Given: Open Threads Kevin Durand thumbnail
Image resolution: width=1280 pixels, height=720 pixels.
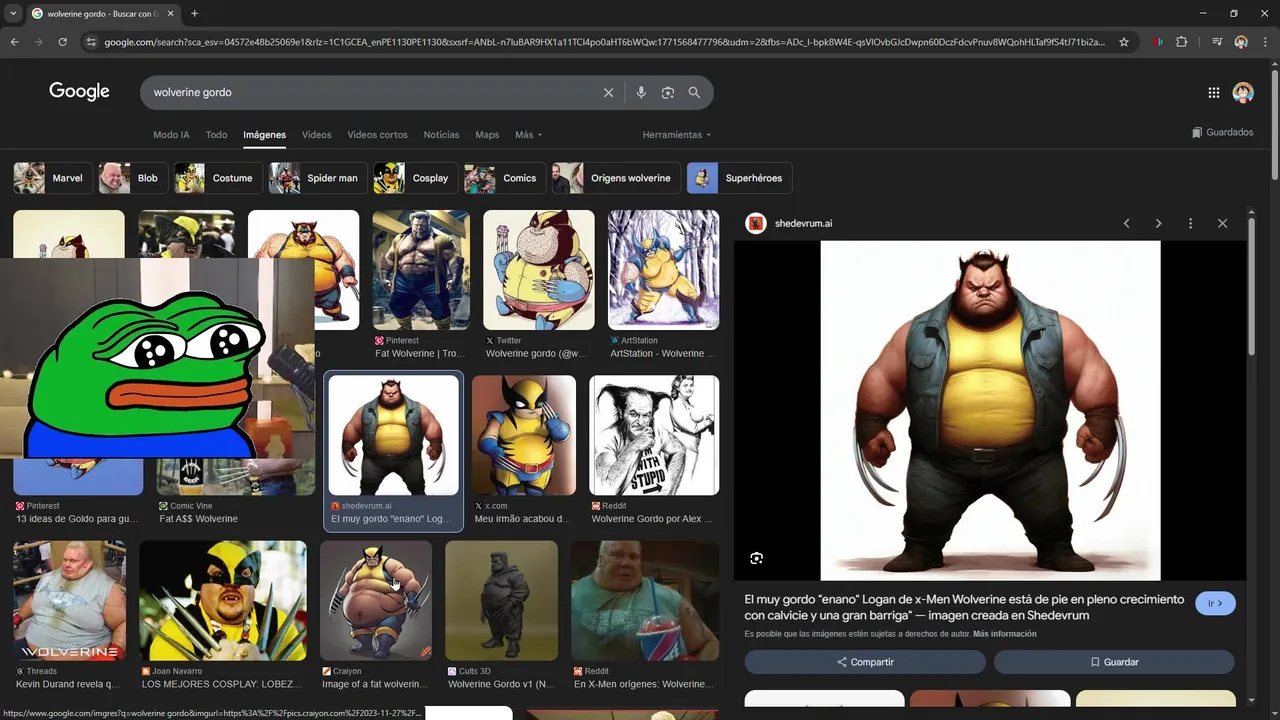Looking at the screenshot, I should pos(69,600).
